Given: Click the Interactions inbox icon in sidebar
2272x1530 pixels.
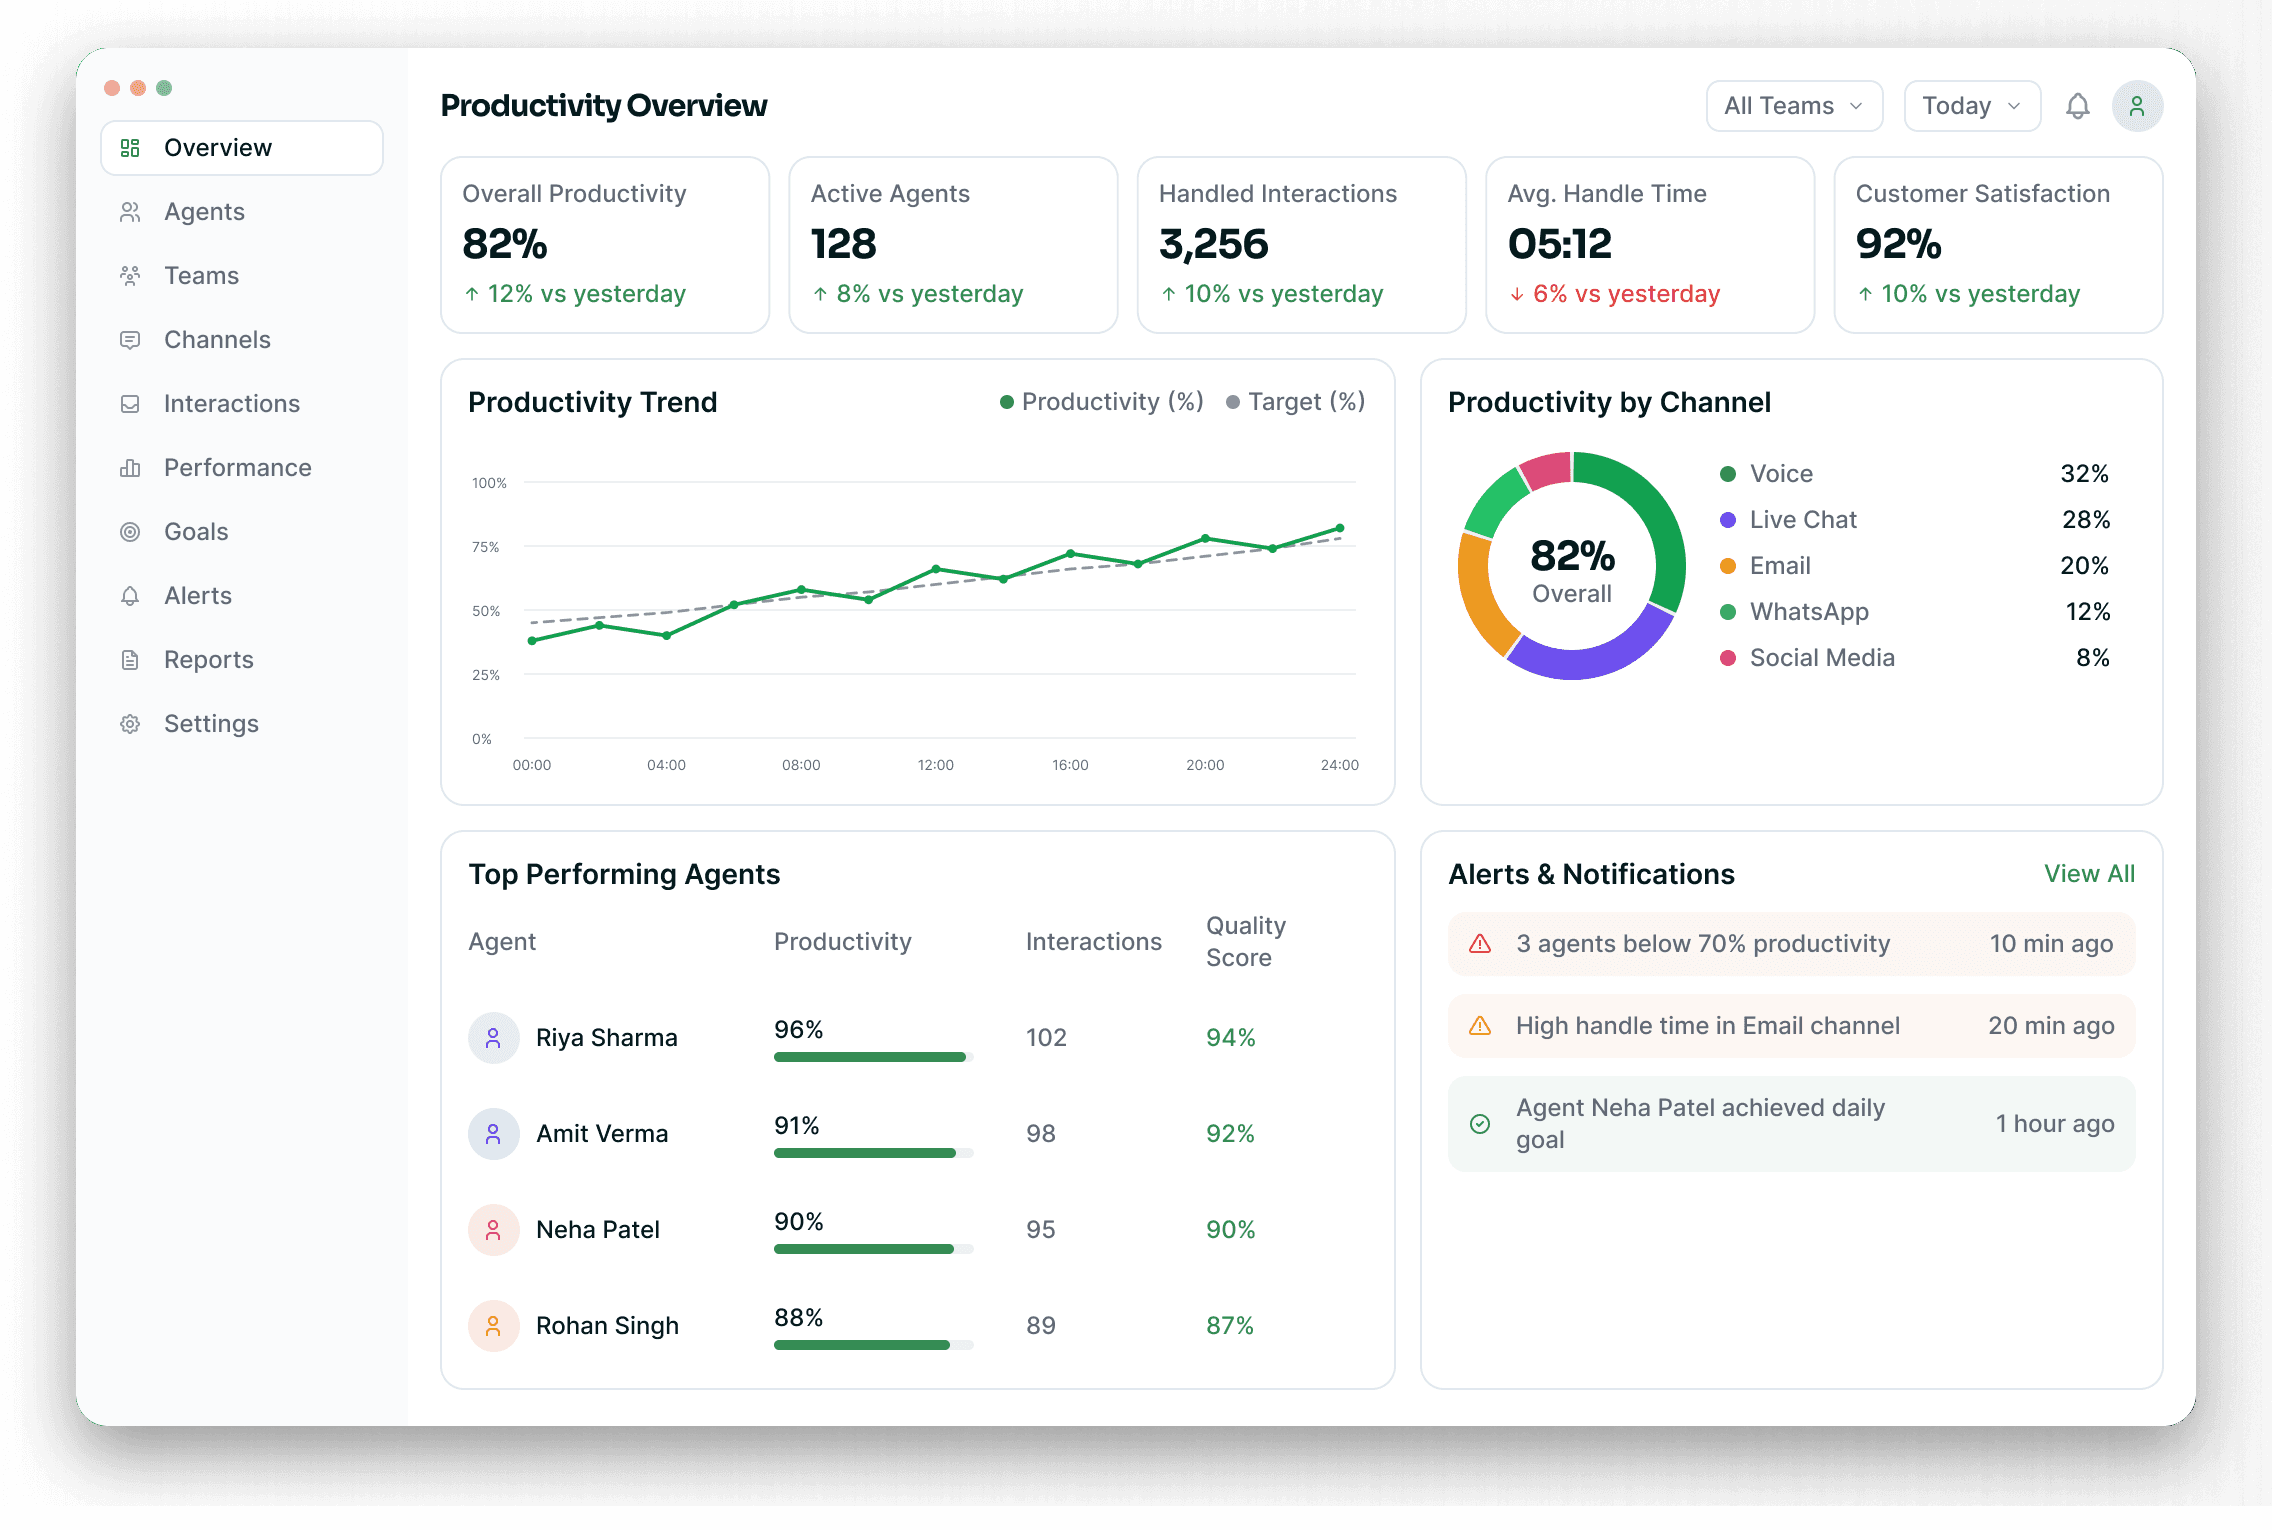Looking at the screenshot, I should point(130,404).
